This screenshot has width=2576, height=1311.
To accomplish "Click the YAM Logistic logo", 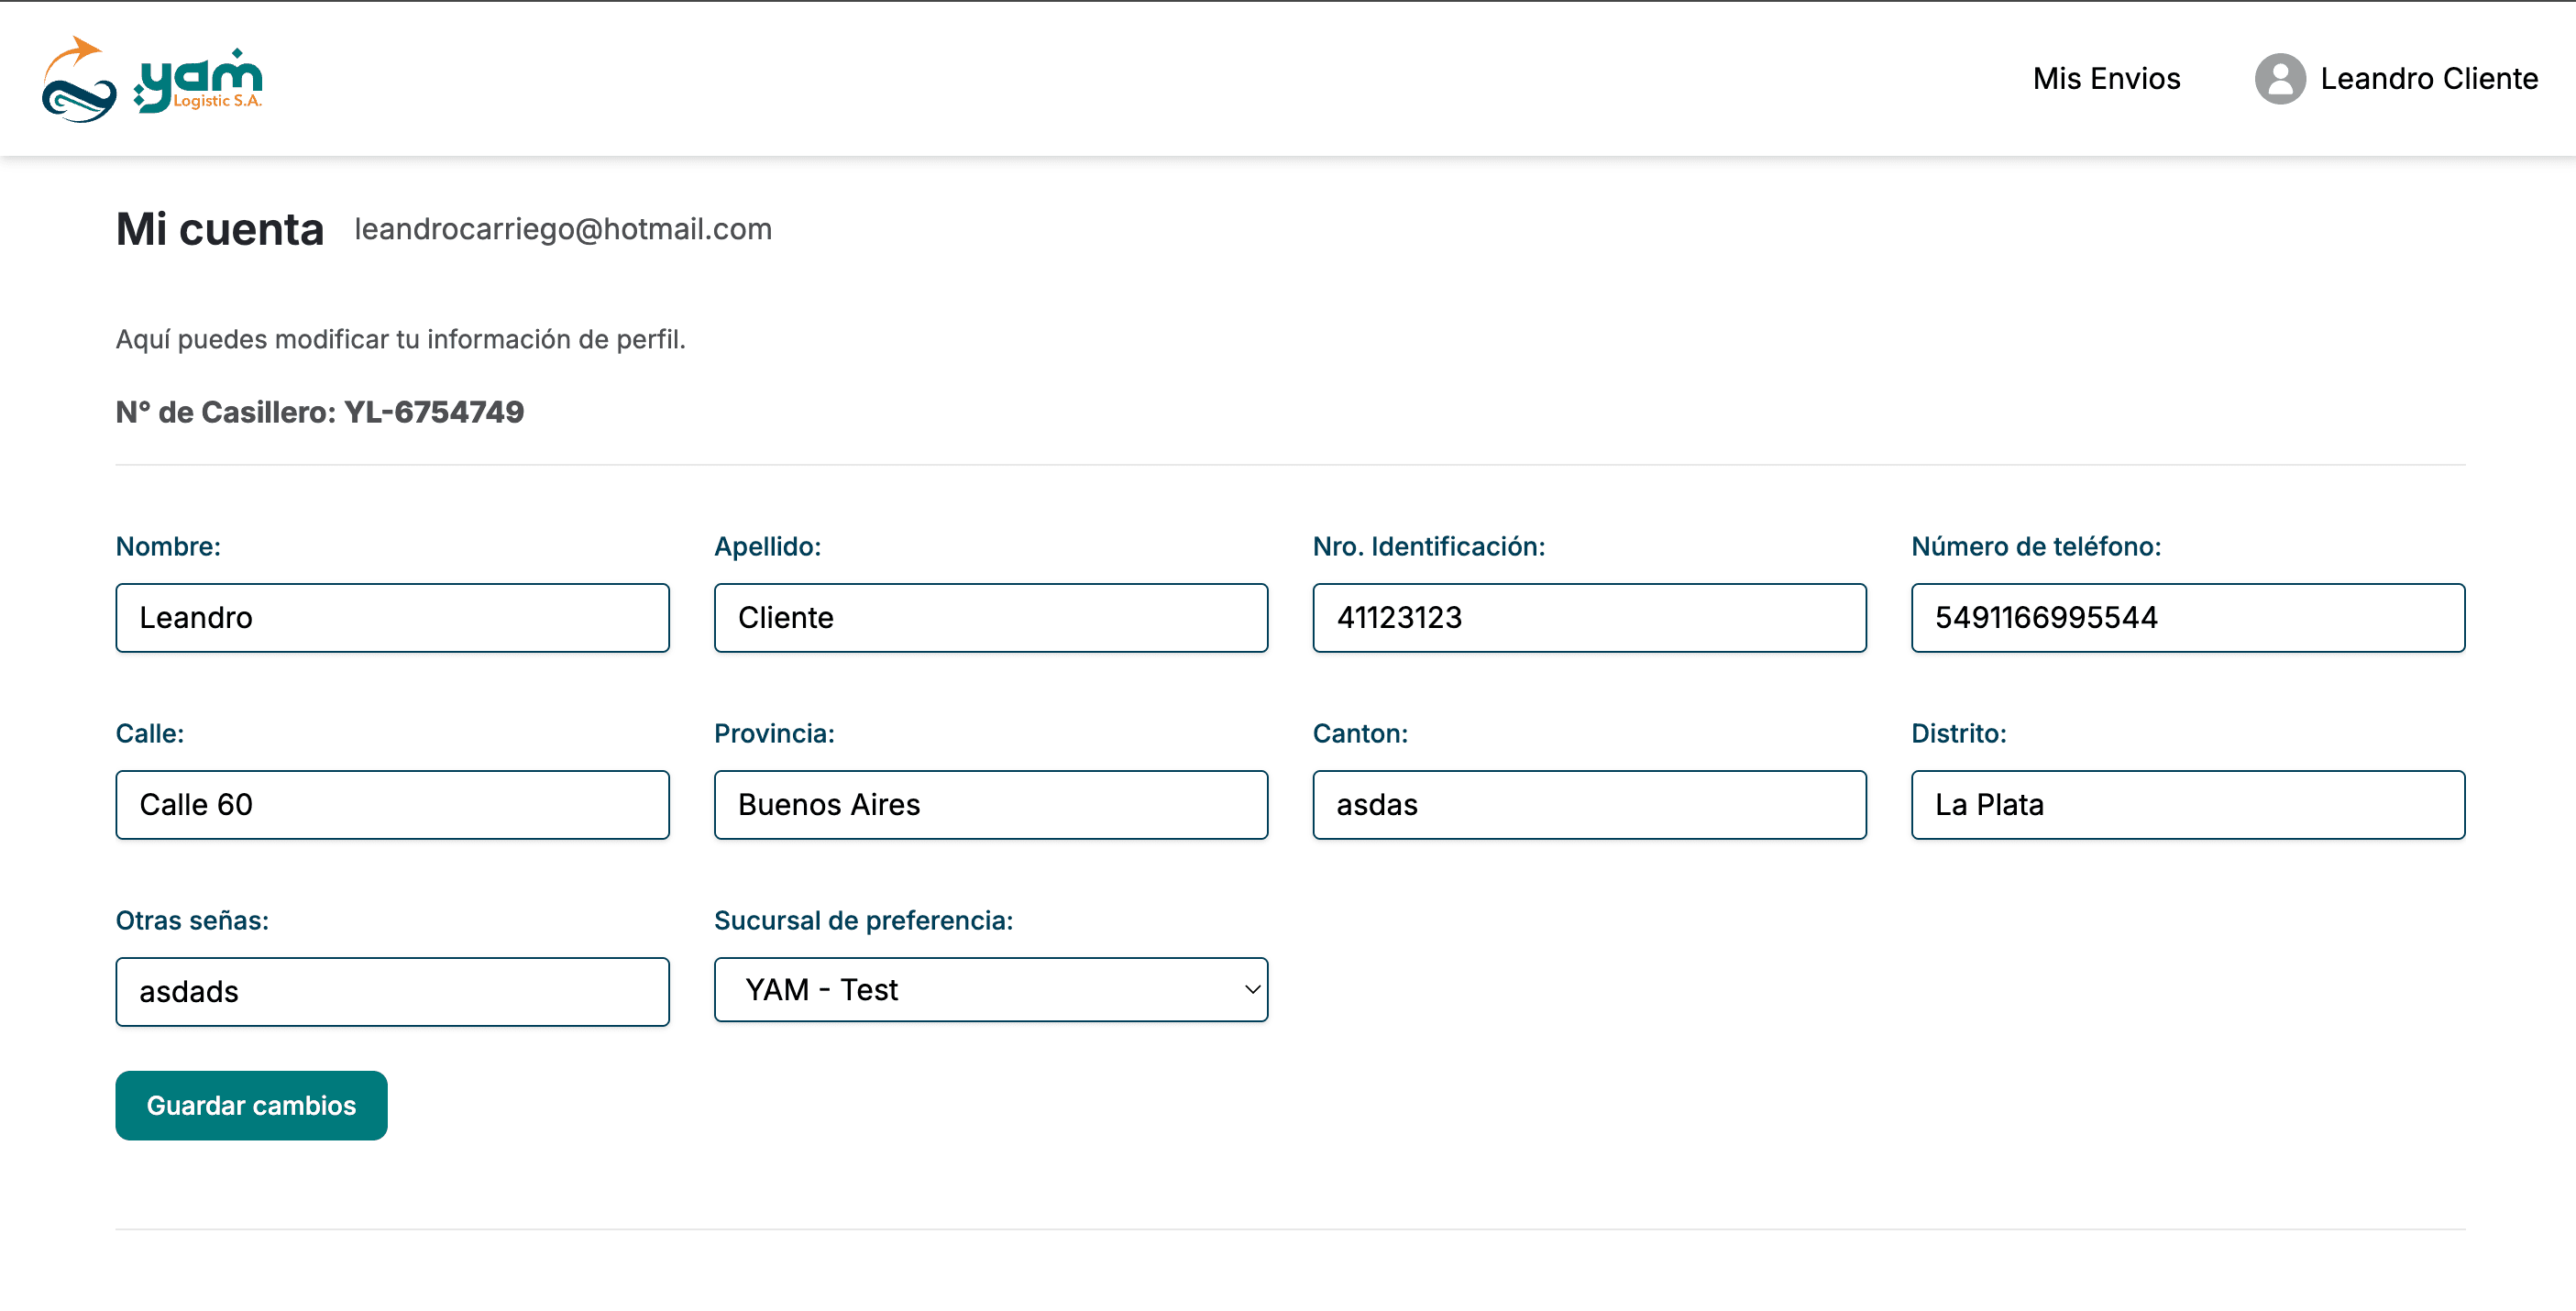I will click(152, 80).
